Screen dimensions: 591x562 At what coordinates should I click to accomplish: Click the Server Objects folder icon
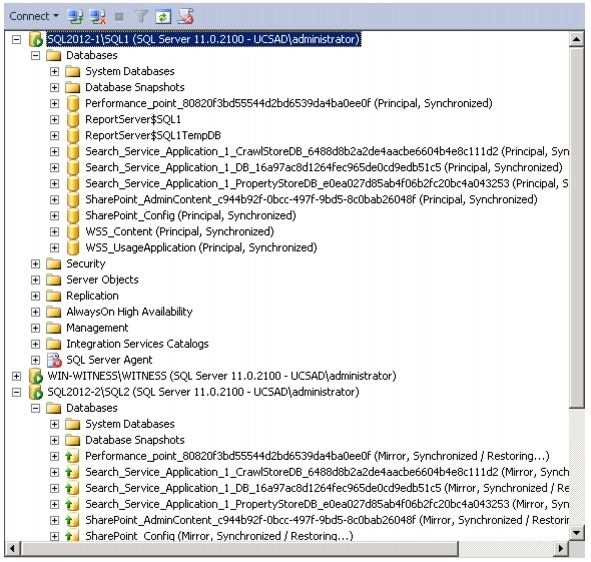point(54,280)
